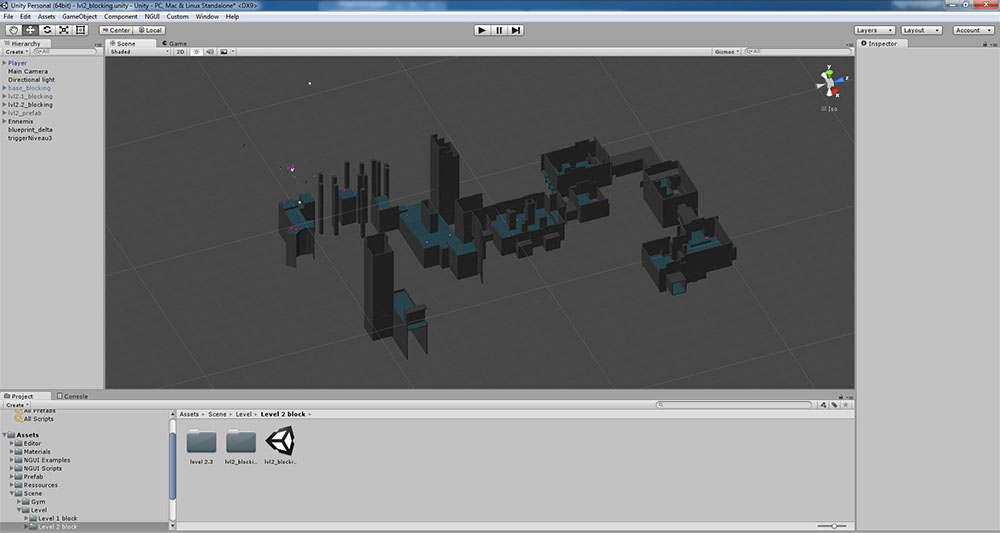Select the Hand tool in the toolbar
Viewport: 1000px width, 533px height.
(x=13, y=30)
